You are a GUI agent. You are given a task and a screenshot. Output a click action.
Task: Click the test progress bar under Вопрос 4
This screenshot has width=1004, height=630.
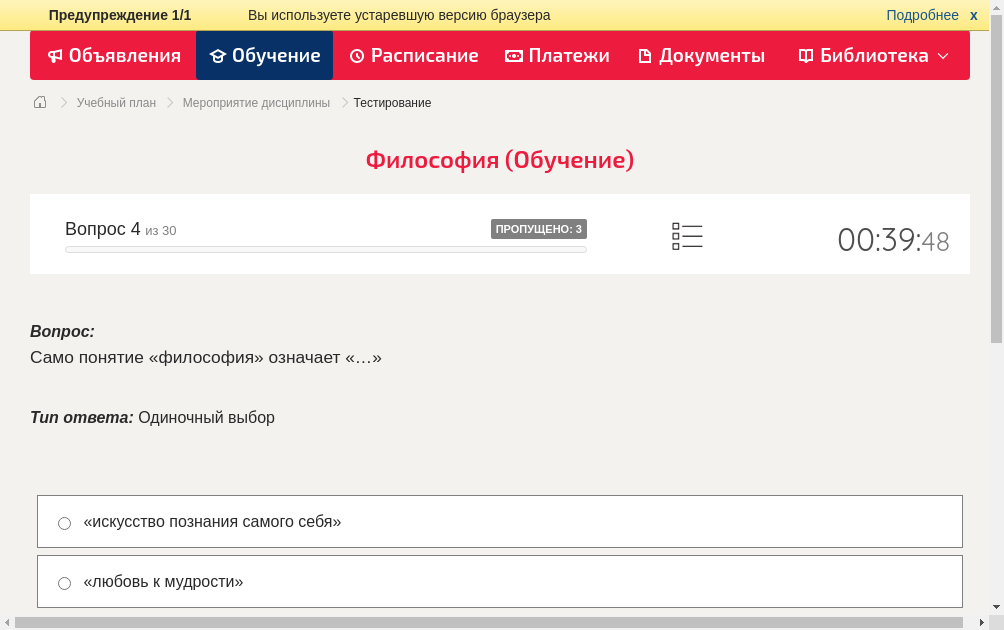(x=325, y=249)
